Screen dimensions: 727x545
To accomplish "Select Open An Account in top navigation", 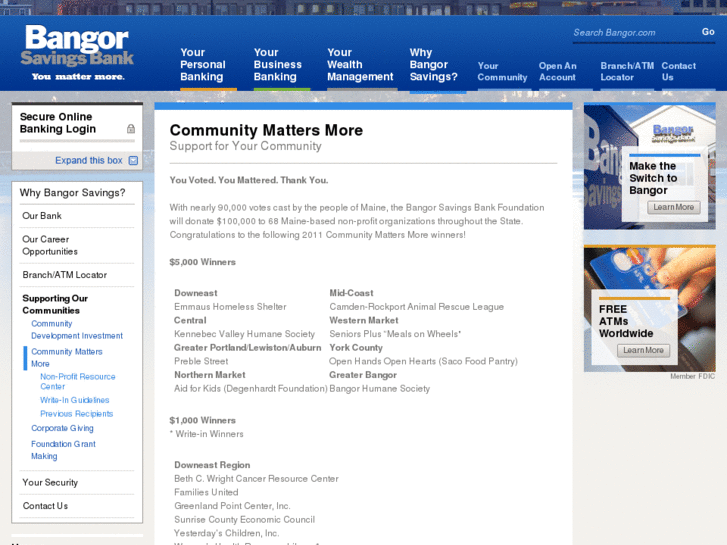I will click(x=557, y=71).
